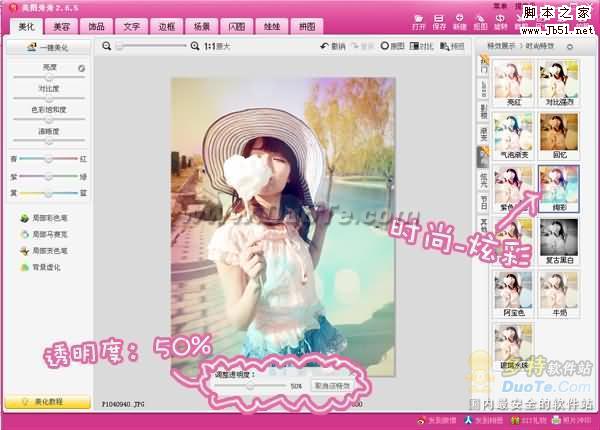600x430 pixels.
Task: Switch to the 场景 tab
Action: pos(202,26)
